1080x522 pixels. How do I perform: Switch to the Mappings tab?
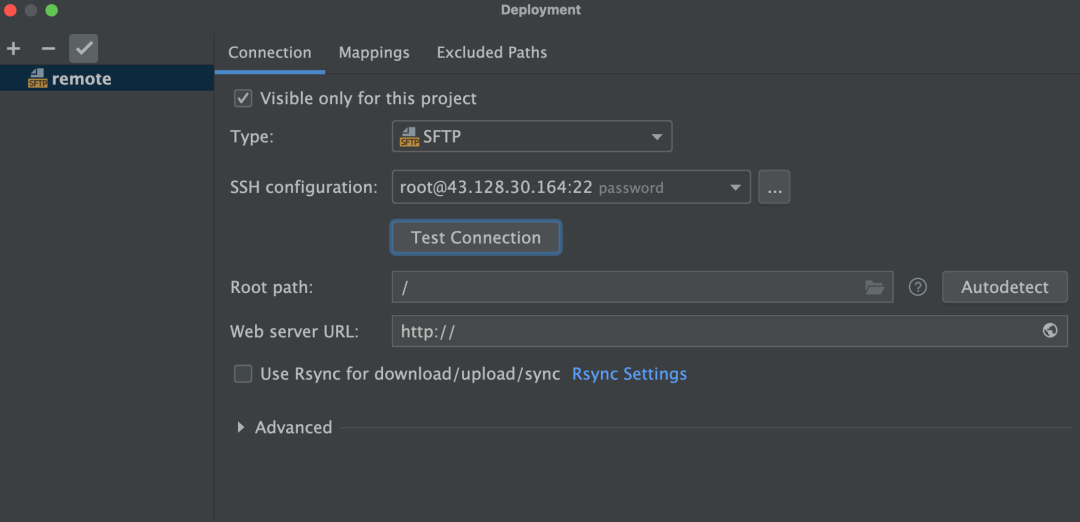click(x=374, y=52)
